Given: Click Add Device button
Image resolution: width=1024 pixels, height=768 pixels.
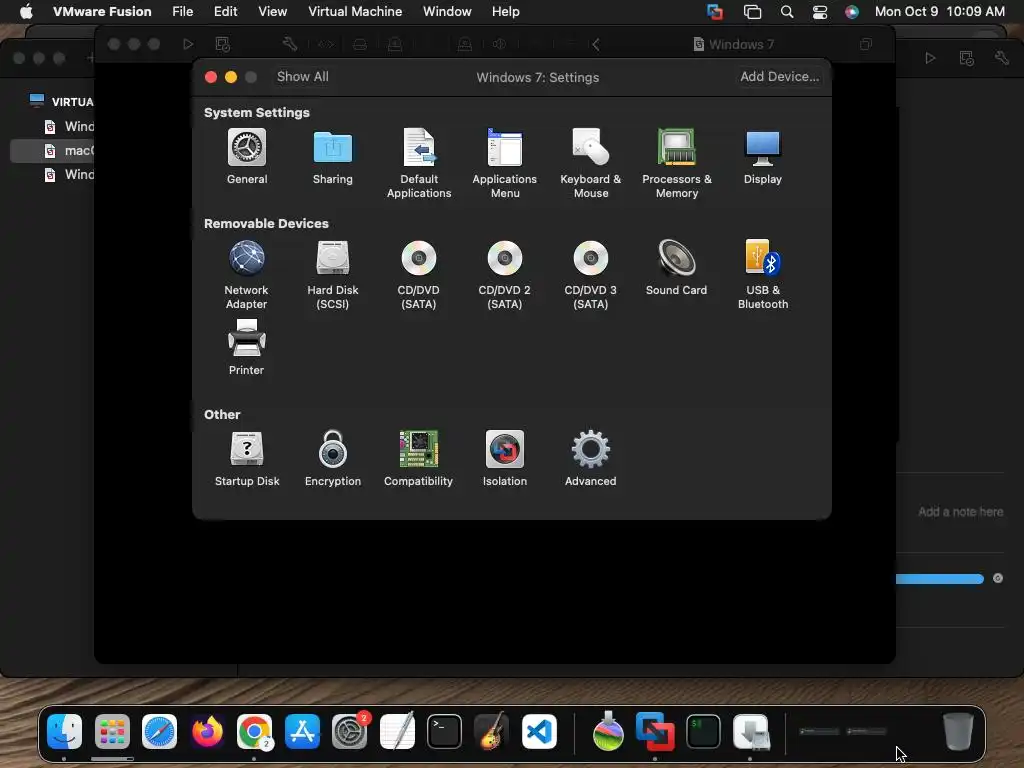Looking at the screenshot, I should [779, 76].
